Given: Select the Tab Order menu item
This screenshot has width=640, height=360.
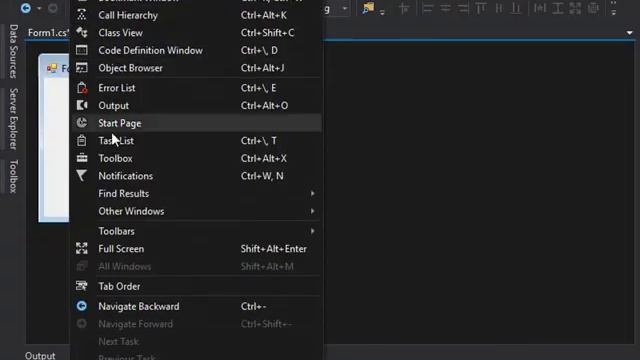Looking at the screenshot, I should click(196, 286).
